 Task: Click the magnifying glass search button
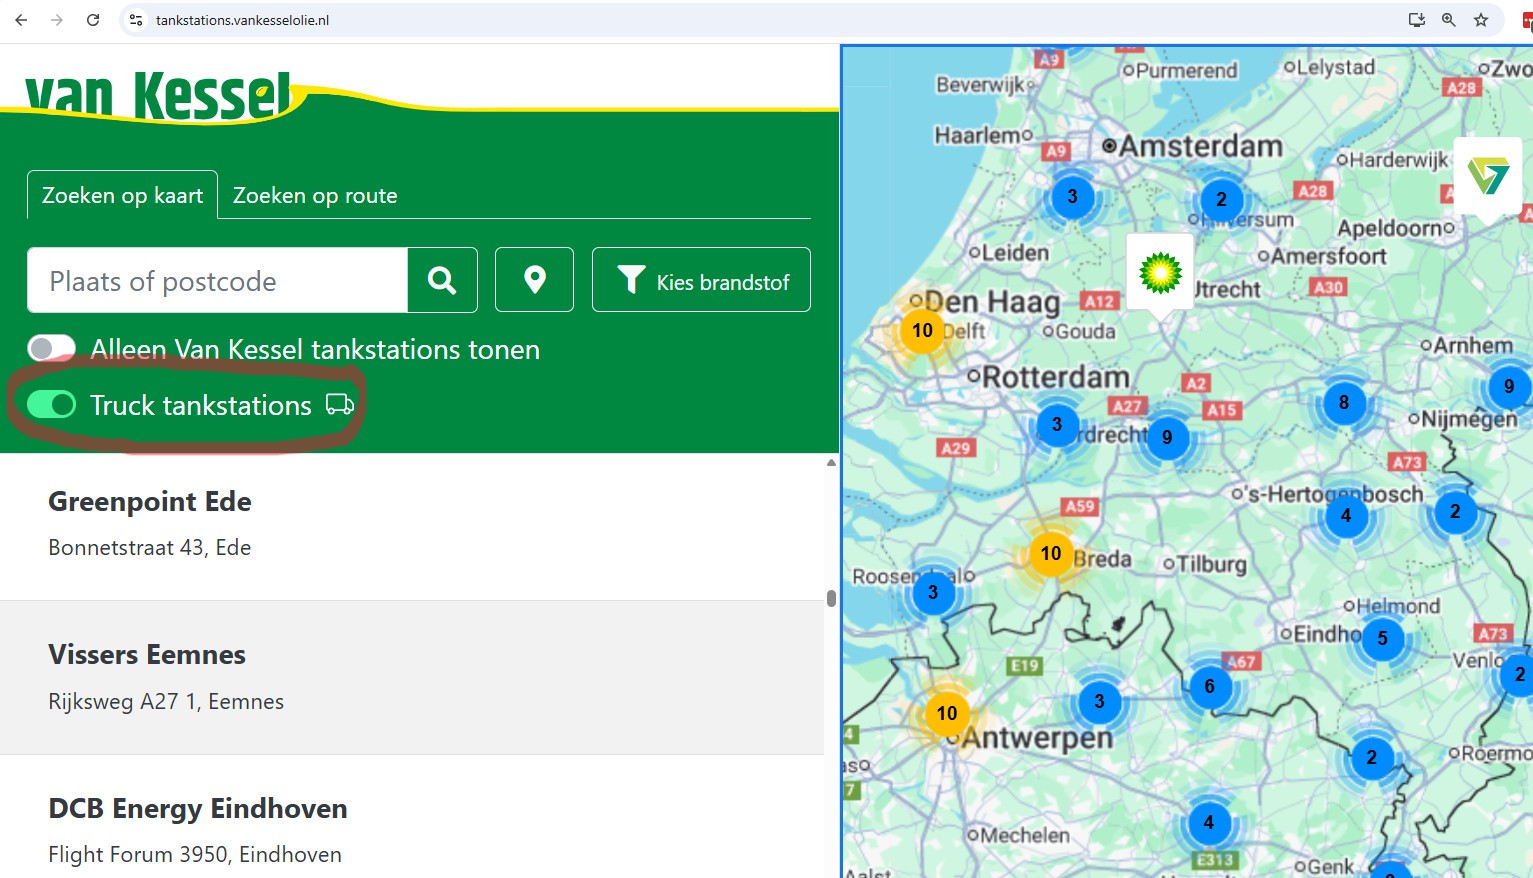pos(442,280)
